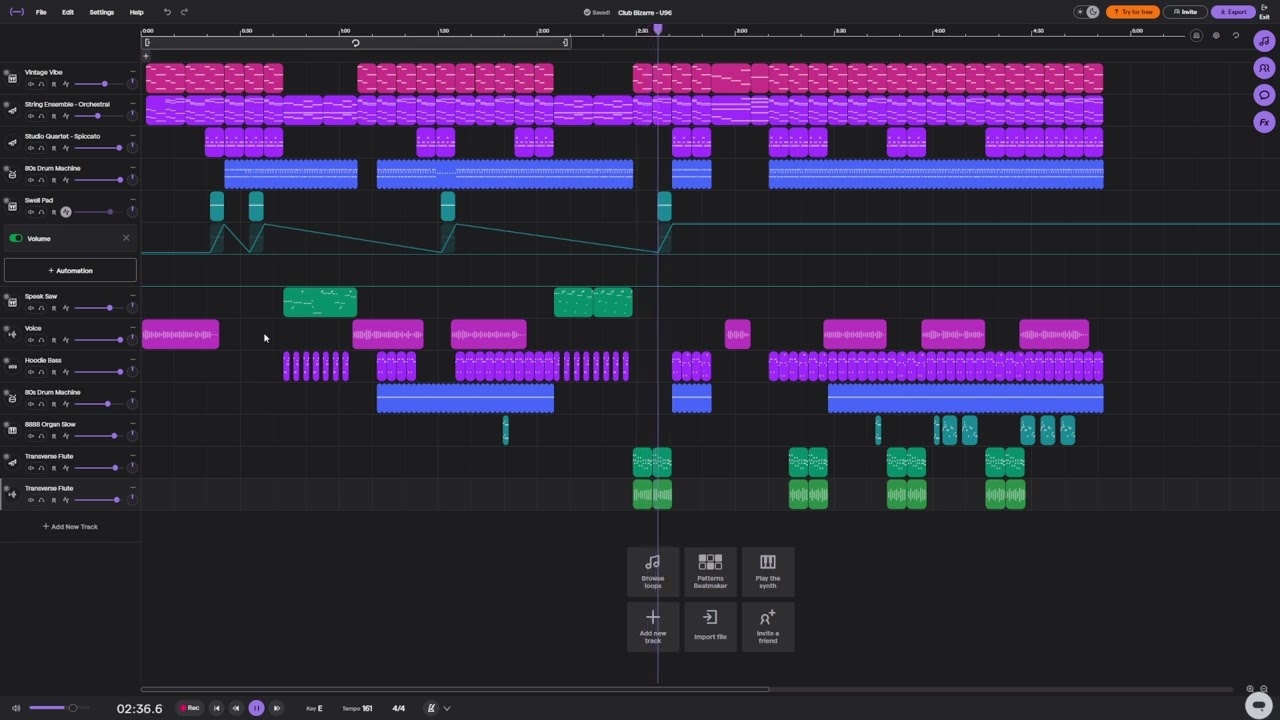Adjust the master volume slider

[x=58, y=708]
